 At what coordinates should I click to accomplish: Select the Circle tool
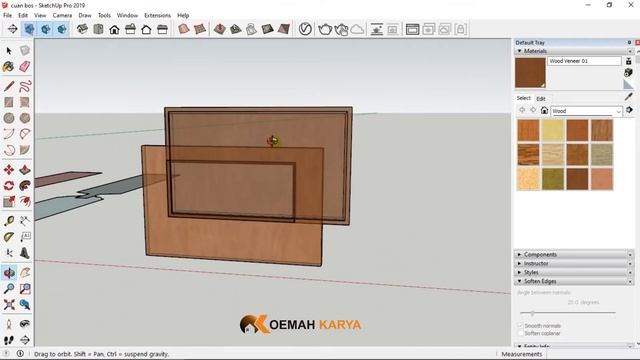[9, 118]
